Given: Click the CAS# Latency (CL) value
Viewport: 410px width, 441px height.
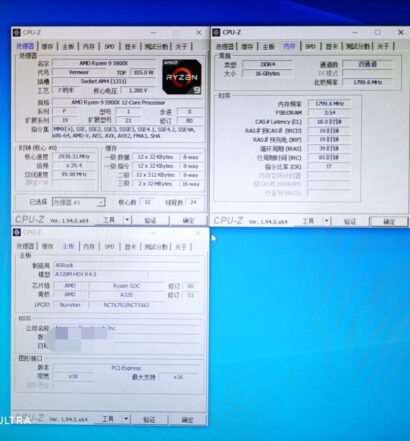Looking at the screenshot, I should click(x=329, y=122).
